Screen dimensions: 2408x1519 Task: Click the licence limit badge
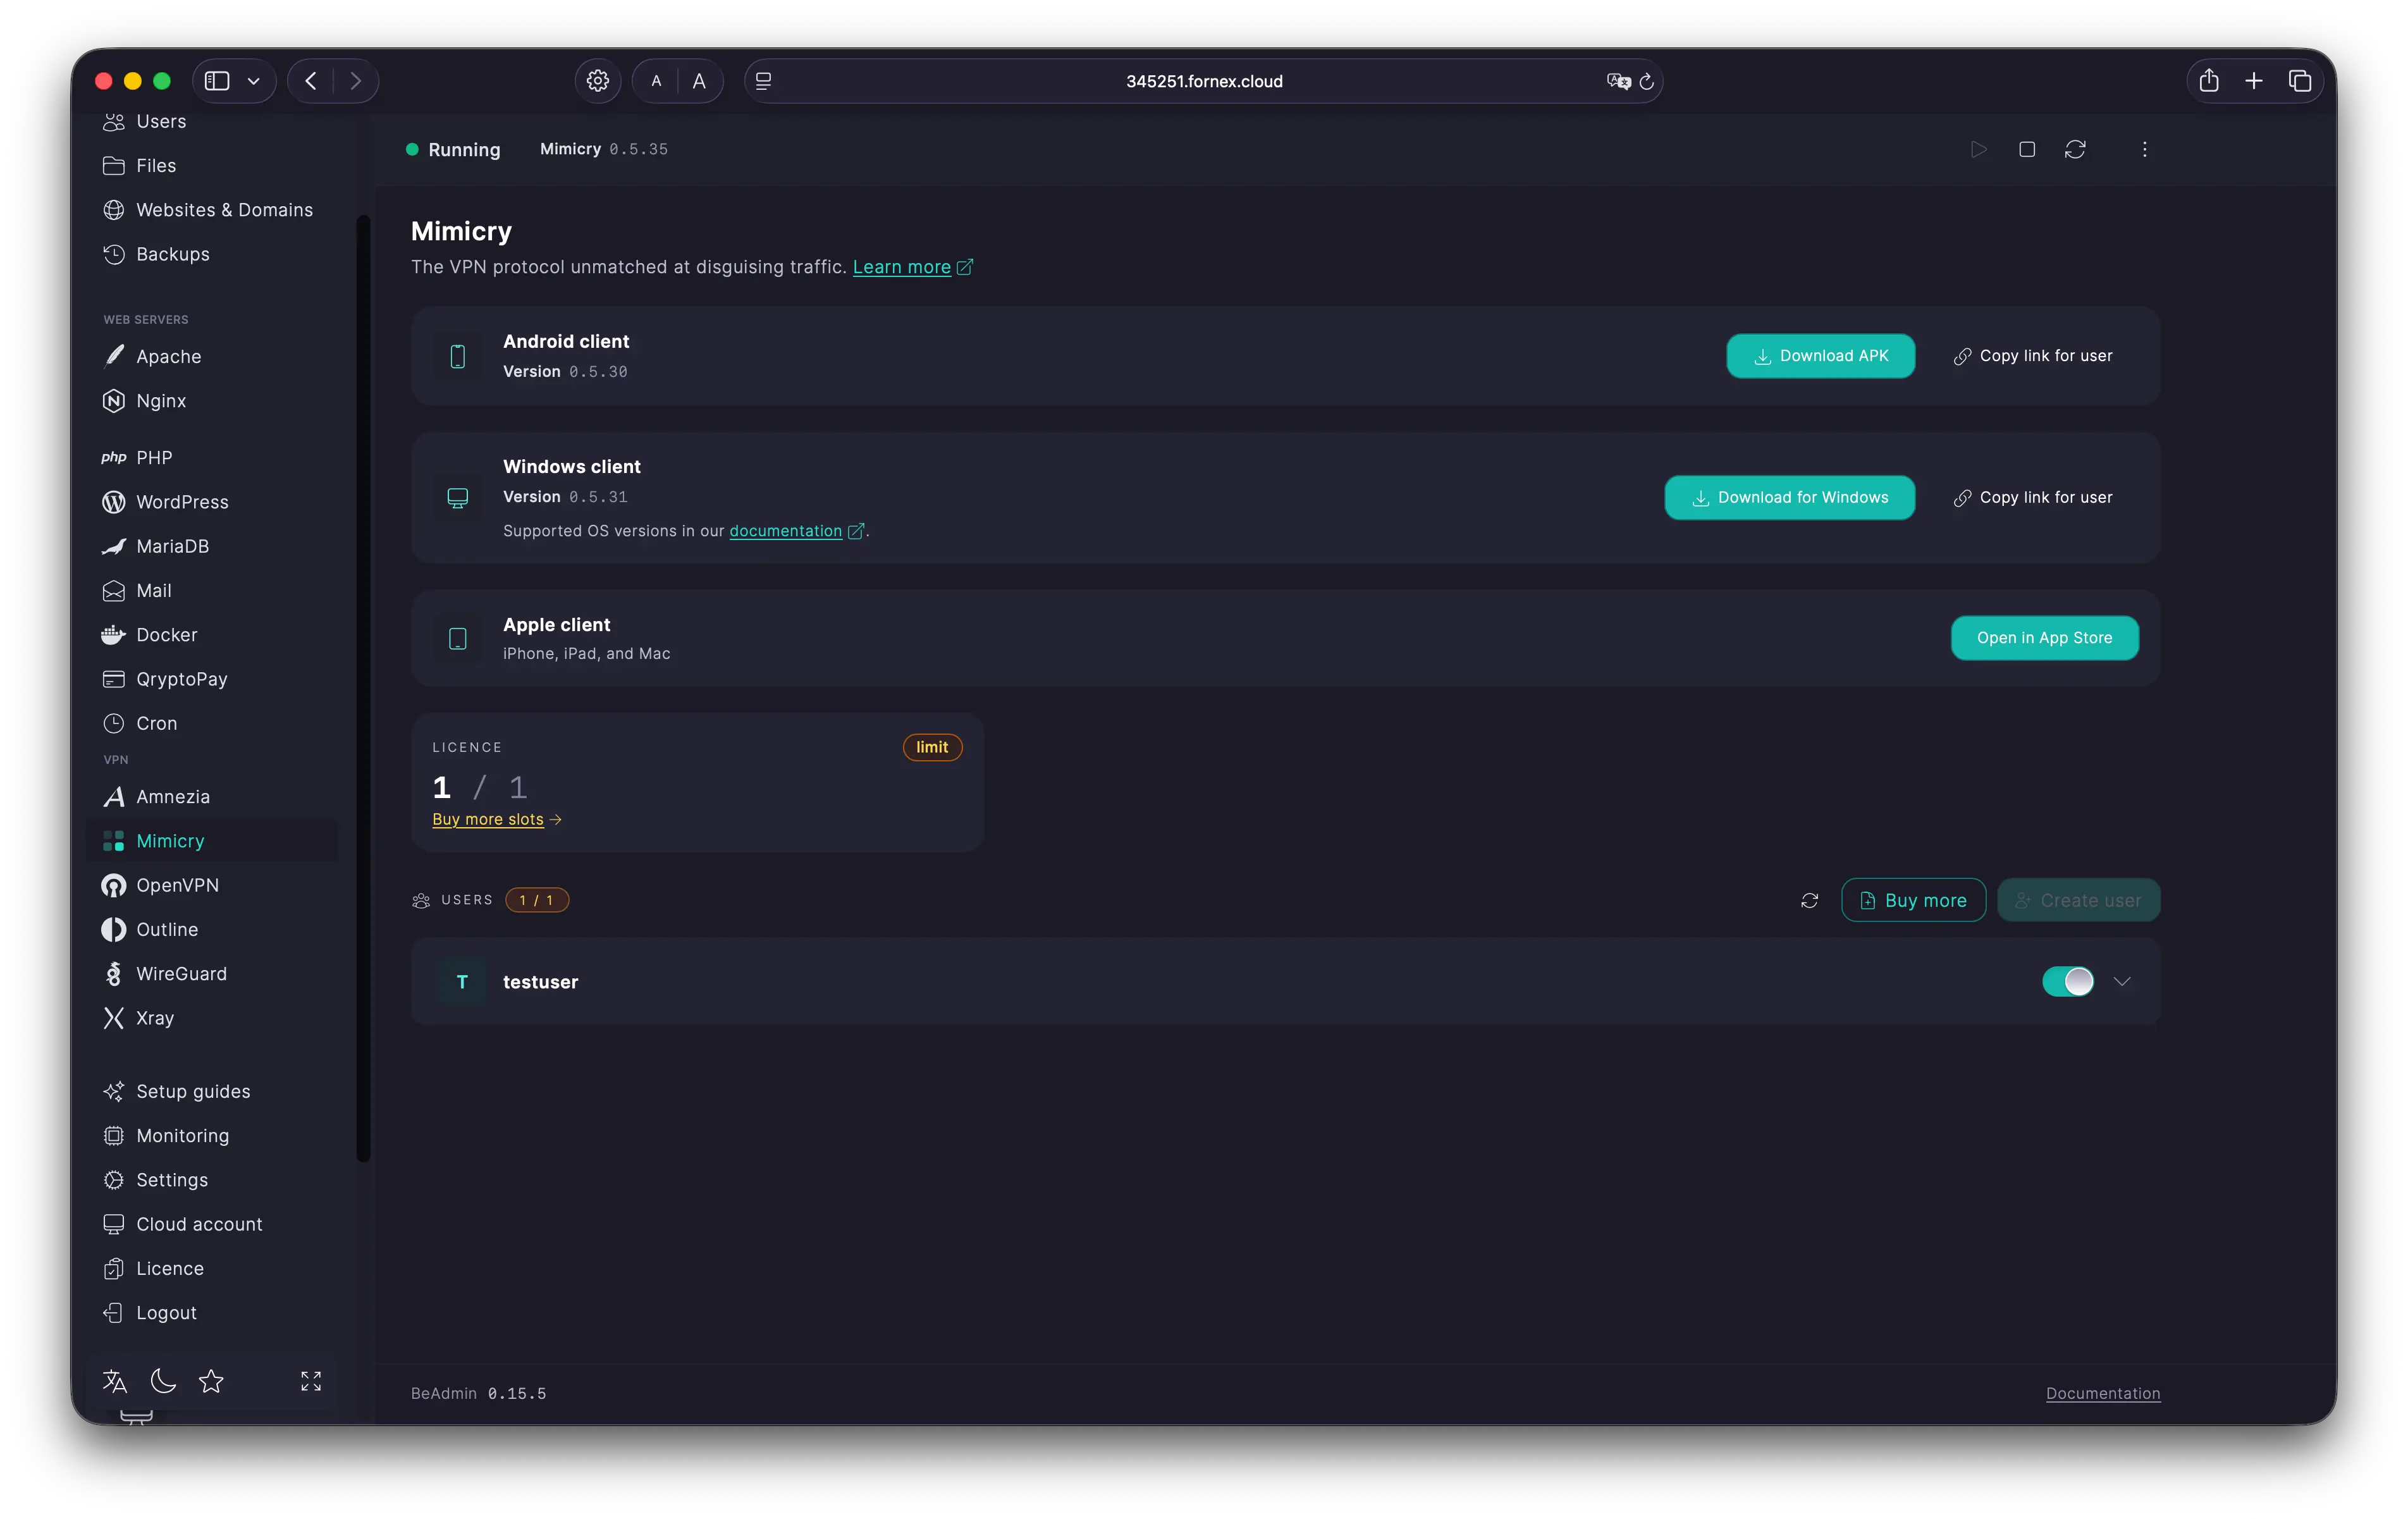pyautogui.click(x=932, y=747)
